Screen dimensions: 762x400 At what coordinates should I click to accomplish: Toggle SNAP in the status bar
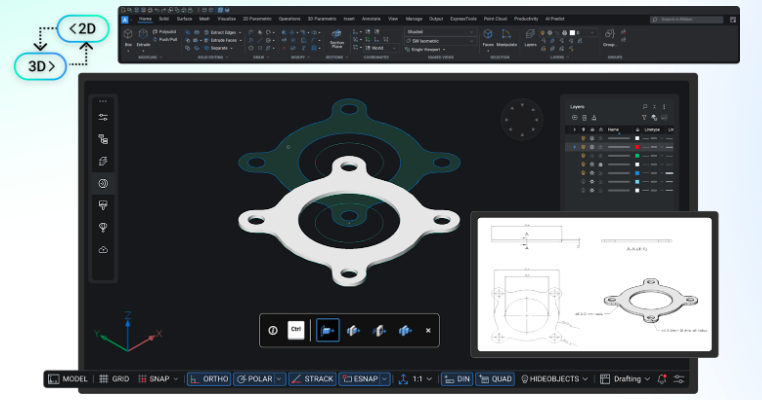[x=154, y=379]
